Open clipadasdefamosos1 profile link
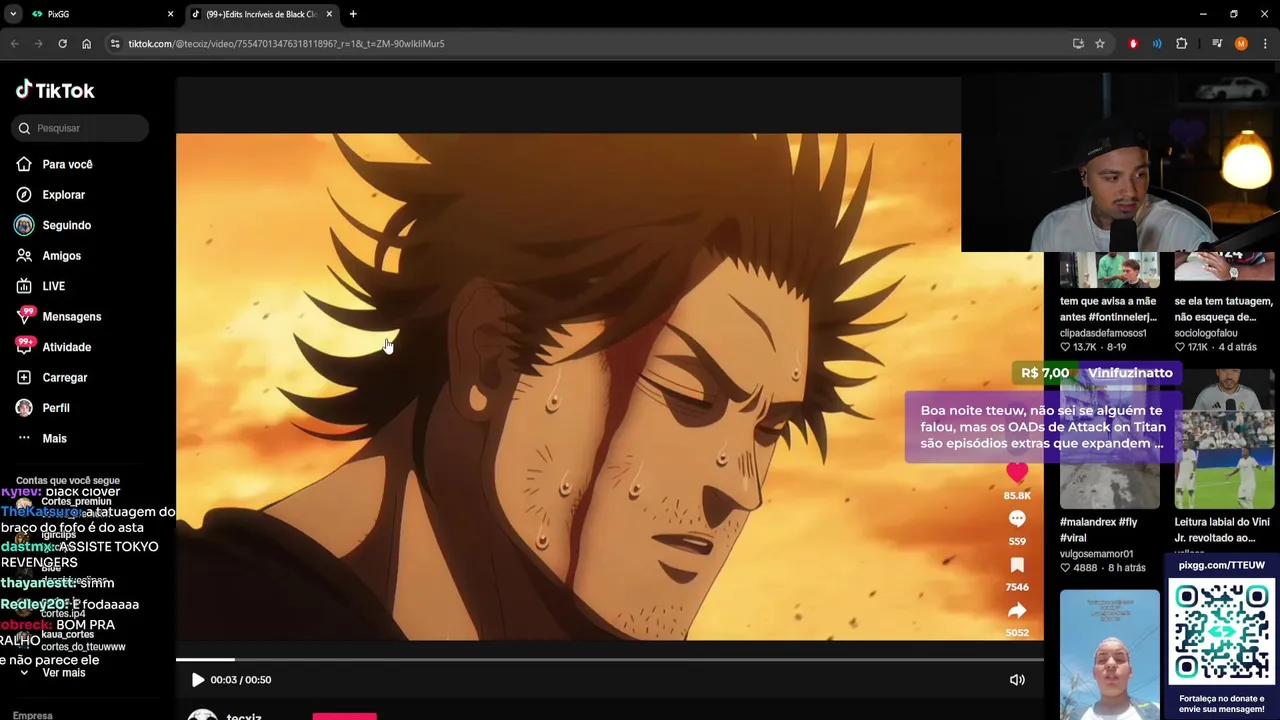Viewport: 1280px width, 720px height. tap(1103, 333)
